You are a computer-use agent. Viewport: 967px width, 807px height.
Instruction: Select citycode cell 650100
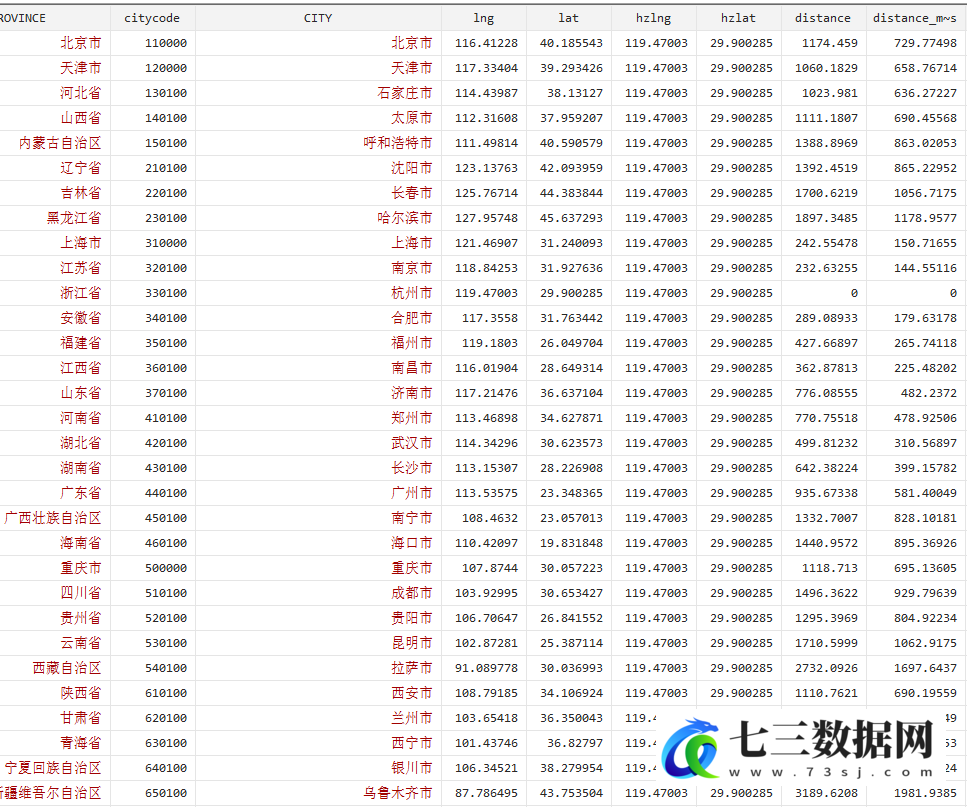click(x=166, y=793)
